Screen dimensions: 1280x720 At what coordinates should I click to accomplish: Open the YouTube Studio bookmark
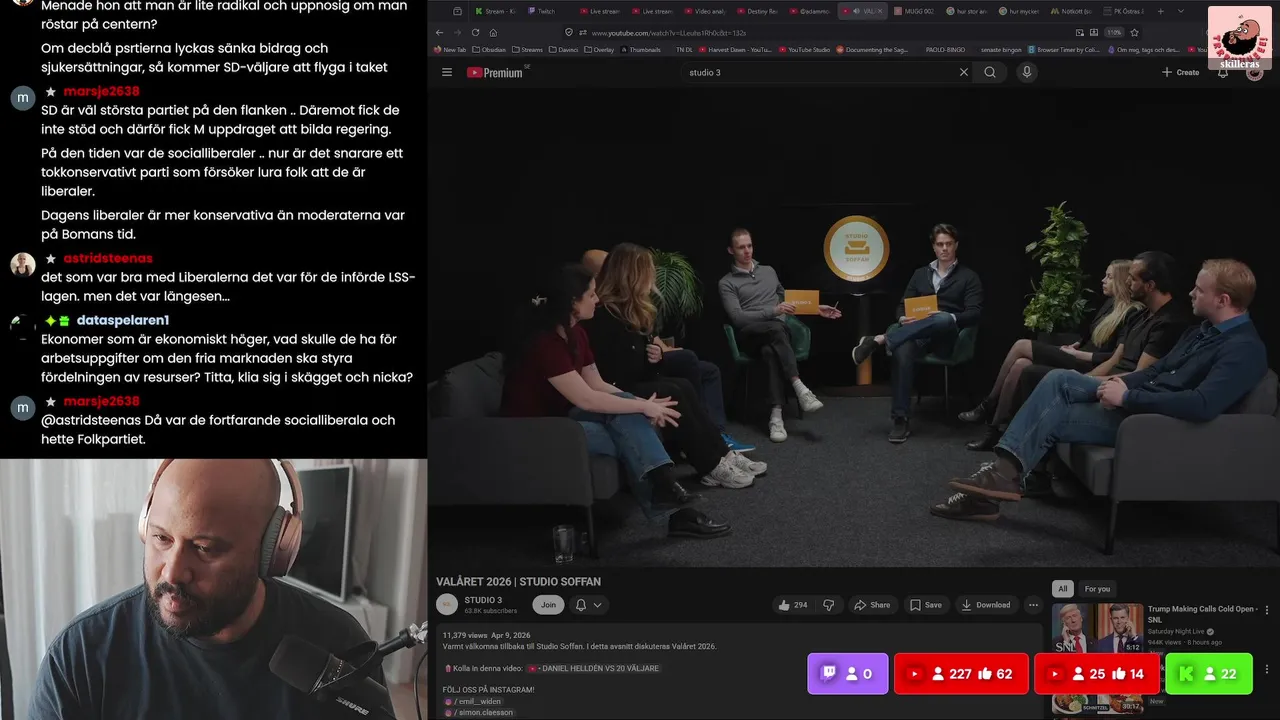803,49
